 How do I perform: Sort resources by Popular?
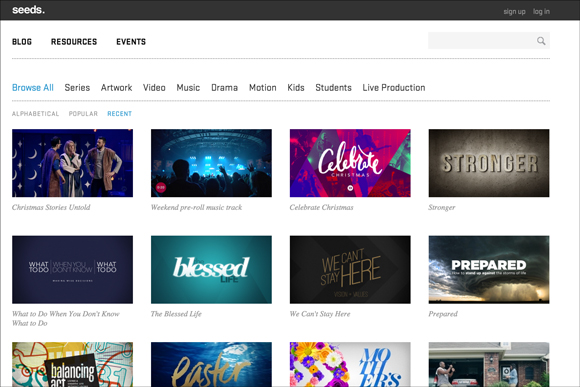[x=83, y=114]
